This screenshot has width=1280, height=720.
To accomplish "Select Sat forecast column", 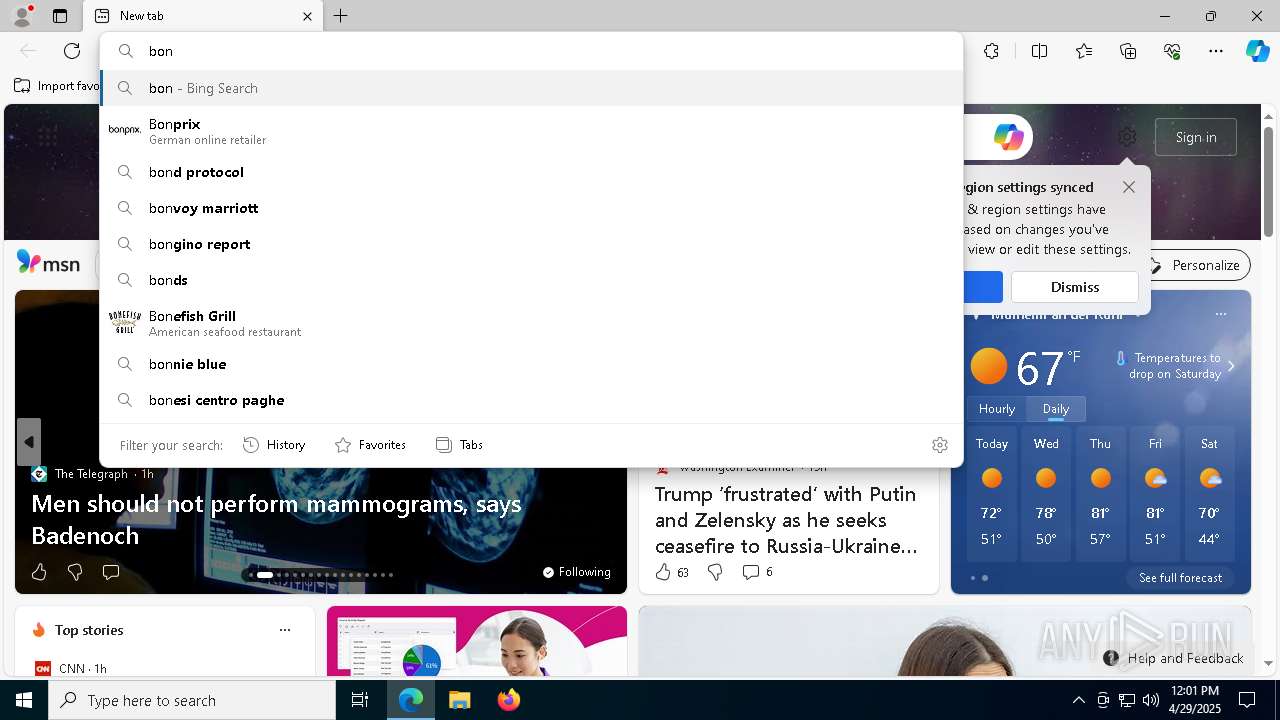I will [1209, 494].
